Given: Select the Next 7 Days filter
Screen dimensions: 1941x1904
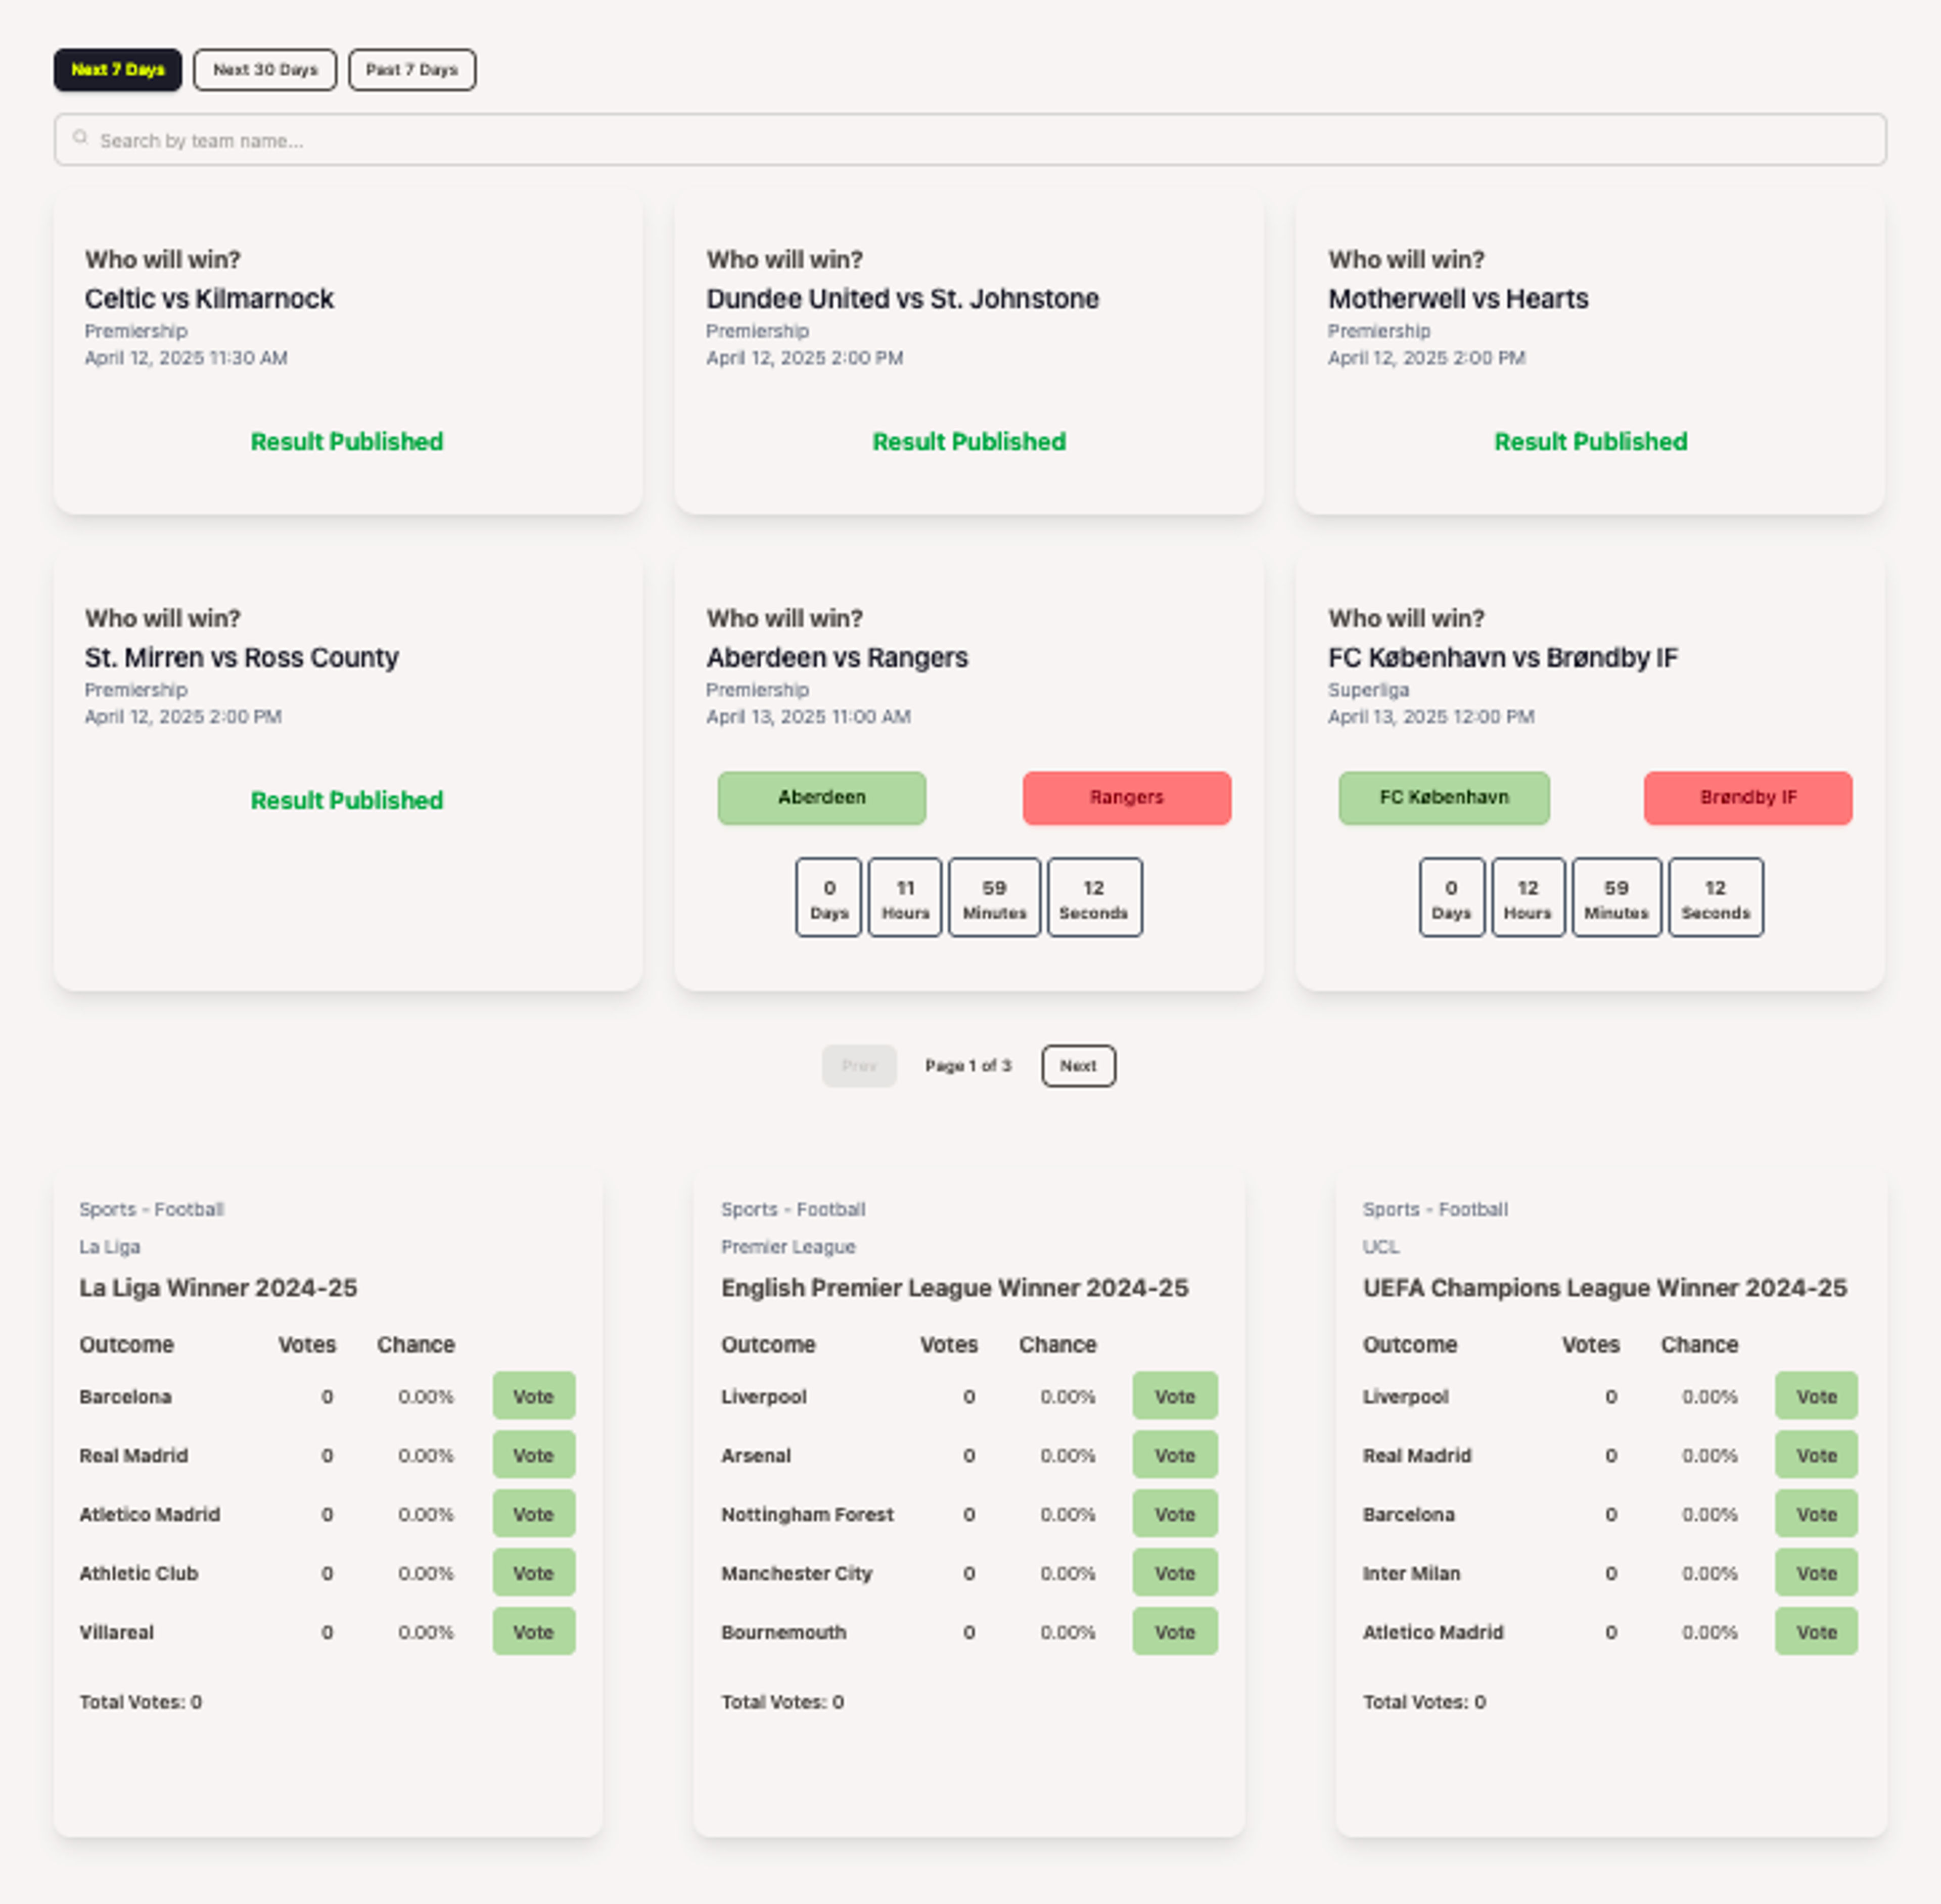Looking at the screenshot, I should [118, 70].
